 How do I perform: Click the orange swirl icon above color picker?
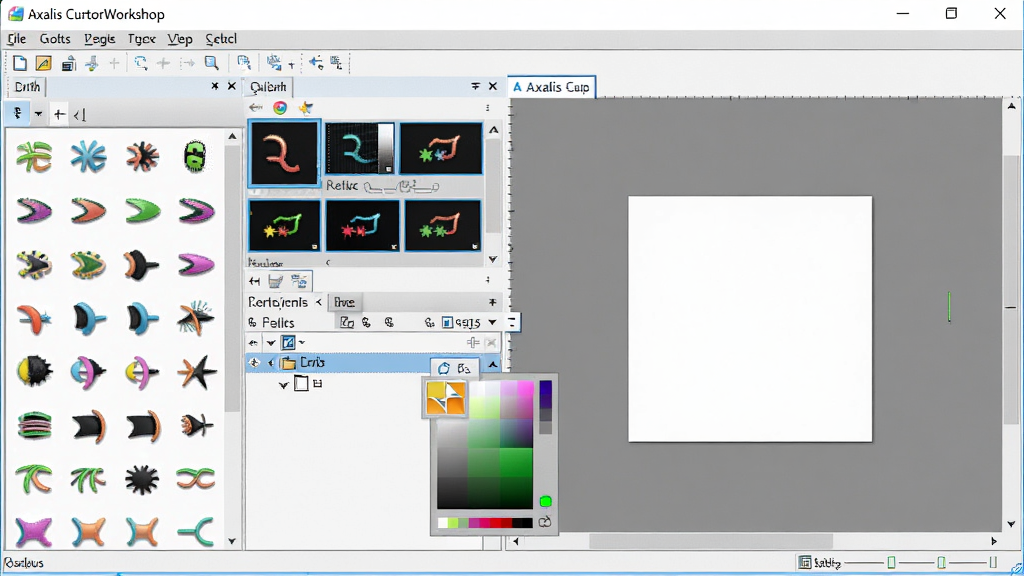445,398
